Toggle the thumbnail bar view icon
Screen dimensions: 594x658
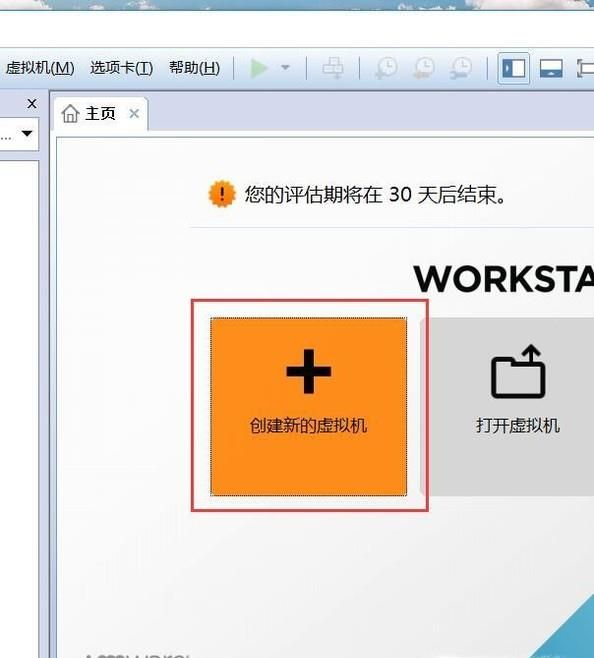[551, 68]
